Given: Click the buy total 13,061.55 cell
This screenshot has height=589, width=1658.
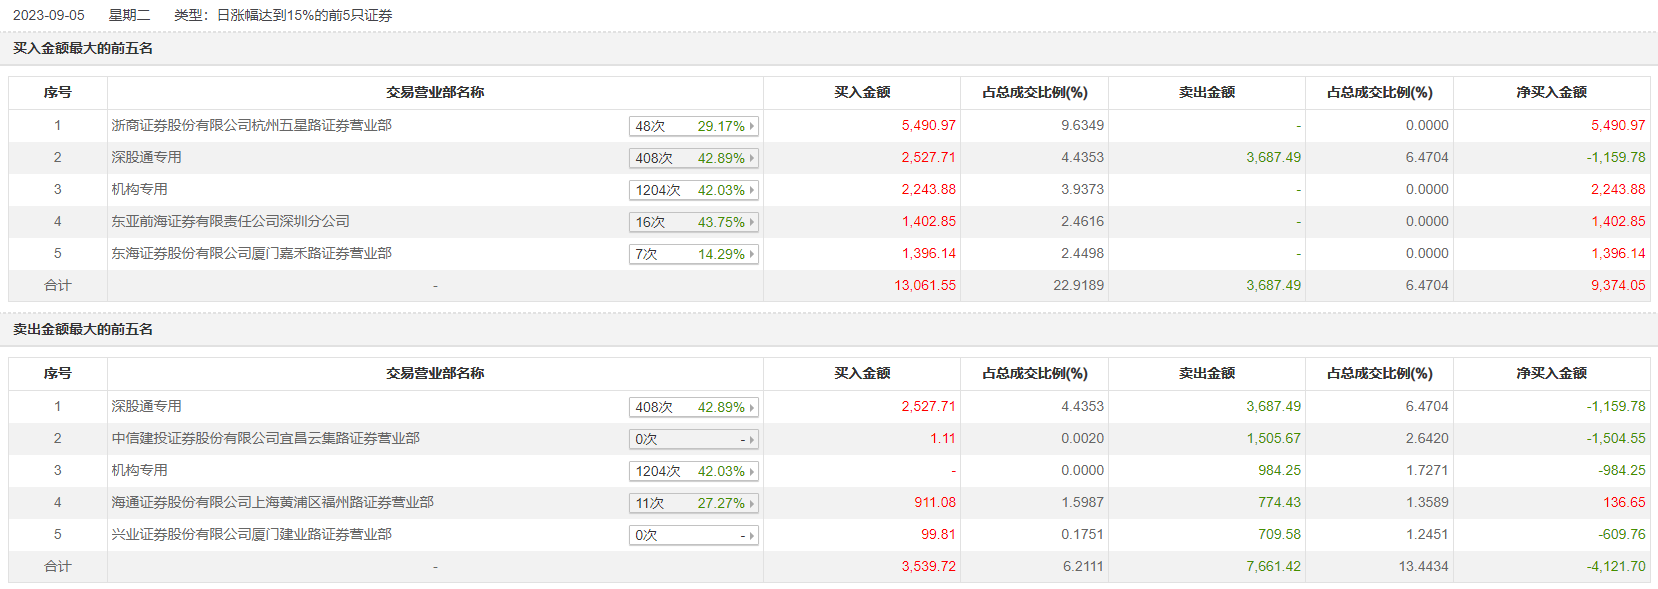Looking at the screenshot, I should pyautogui.click(x=924, y=285).
